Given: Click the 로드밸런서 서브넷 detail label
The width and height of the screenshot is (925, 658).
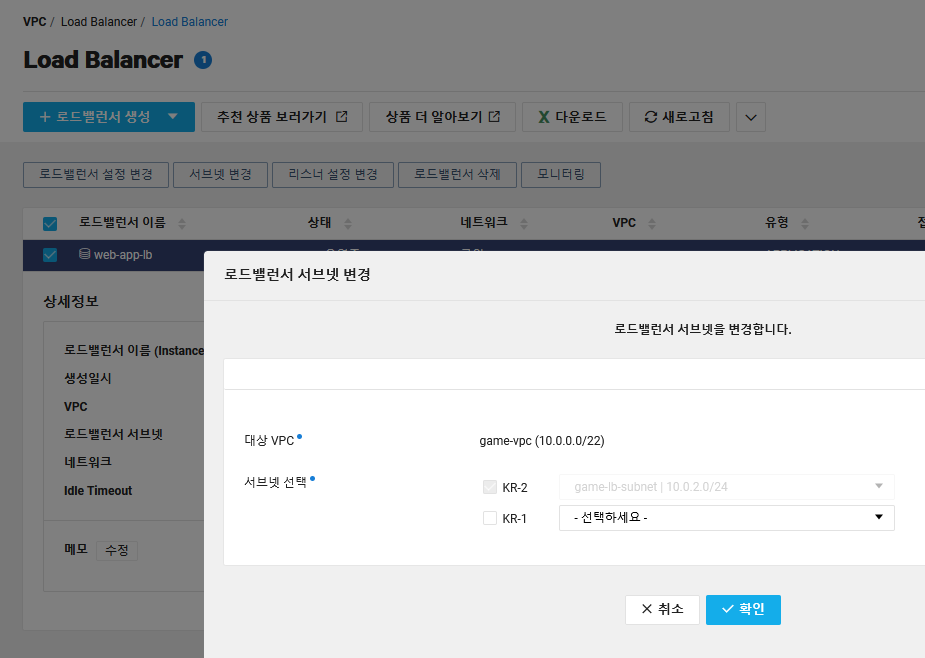Looking at the screenshot, I should tap(113, 434).
